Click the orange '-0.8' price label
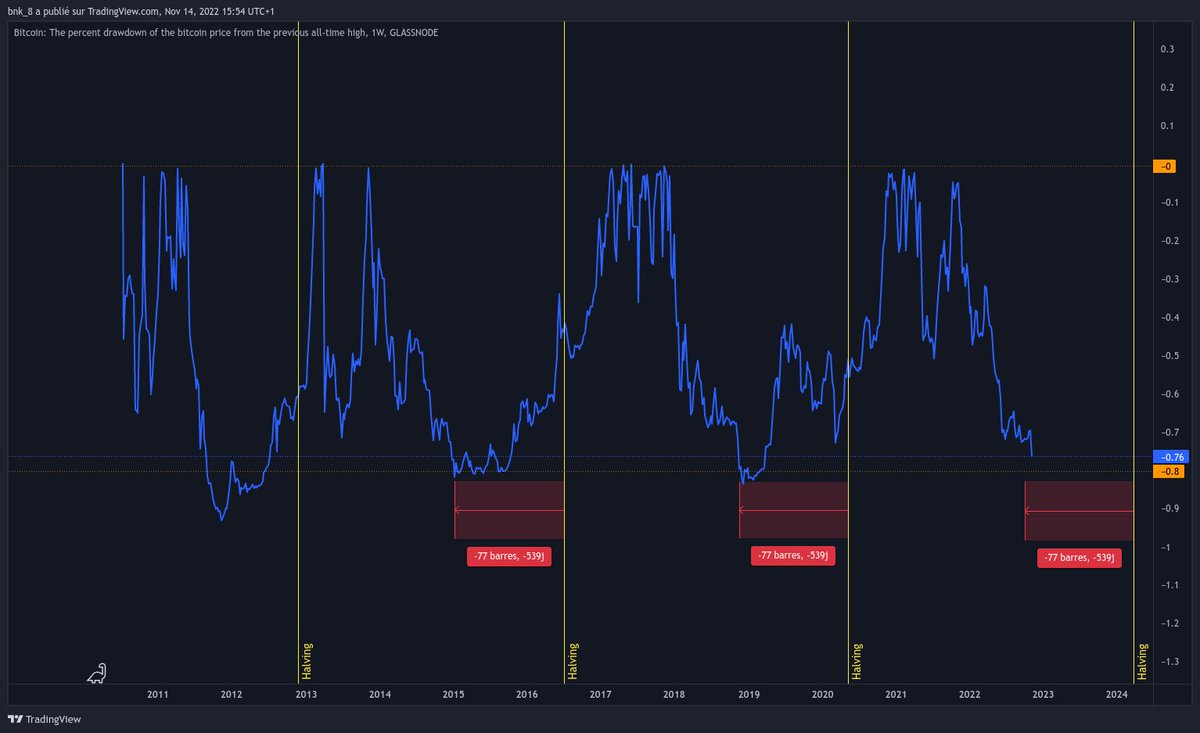The image size is (1200, 733). click(1169, 471)
